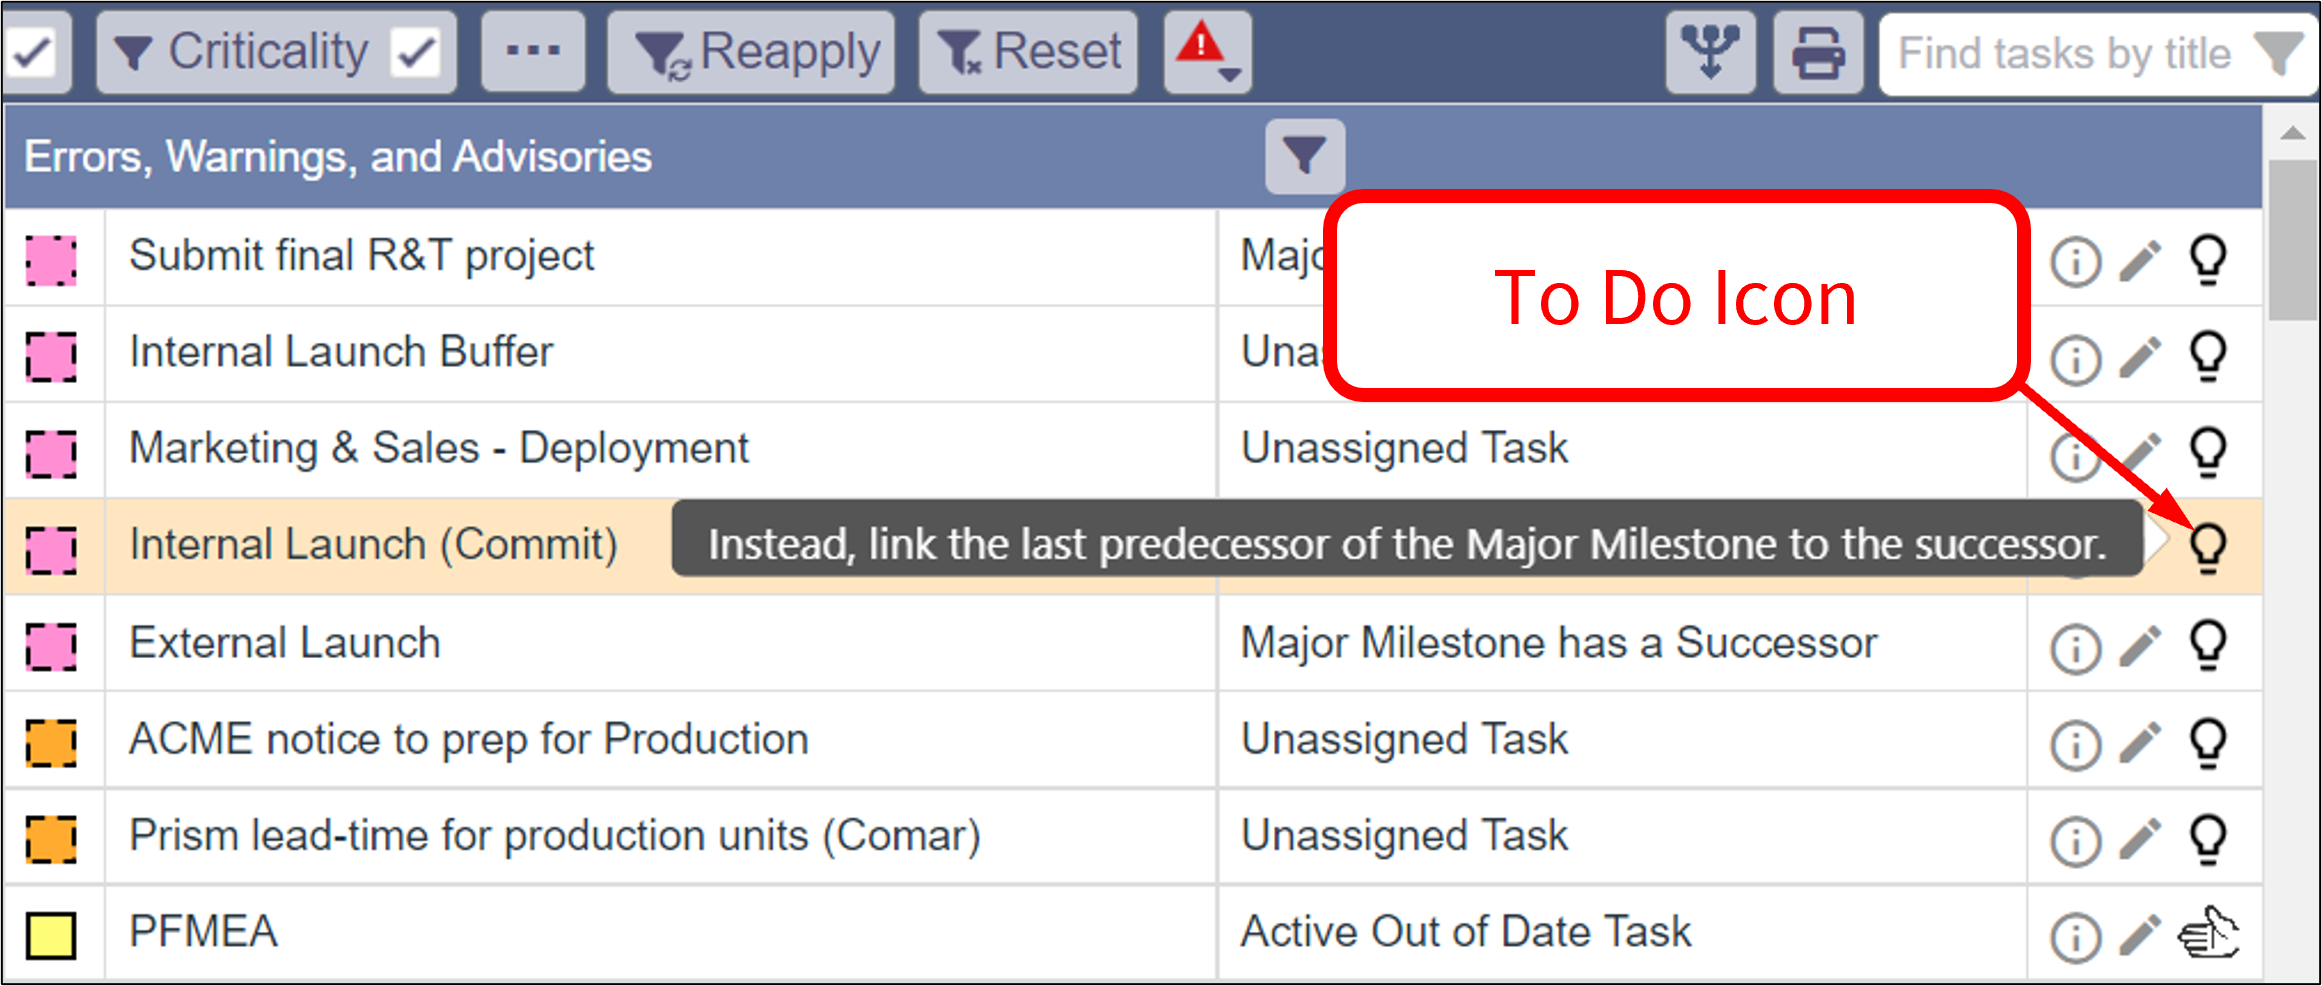The image size is (2322, 986).
Task: Open info for ACME notice to prep task
Action: (x=2075, y=745)
